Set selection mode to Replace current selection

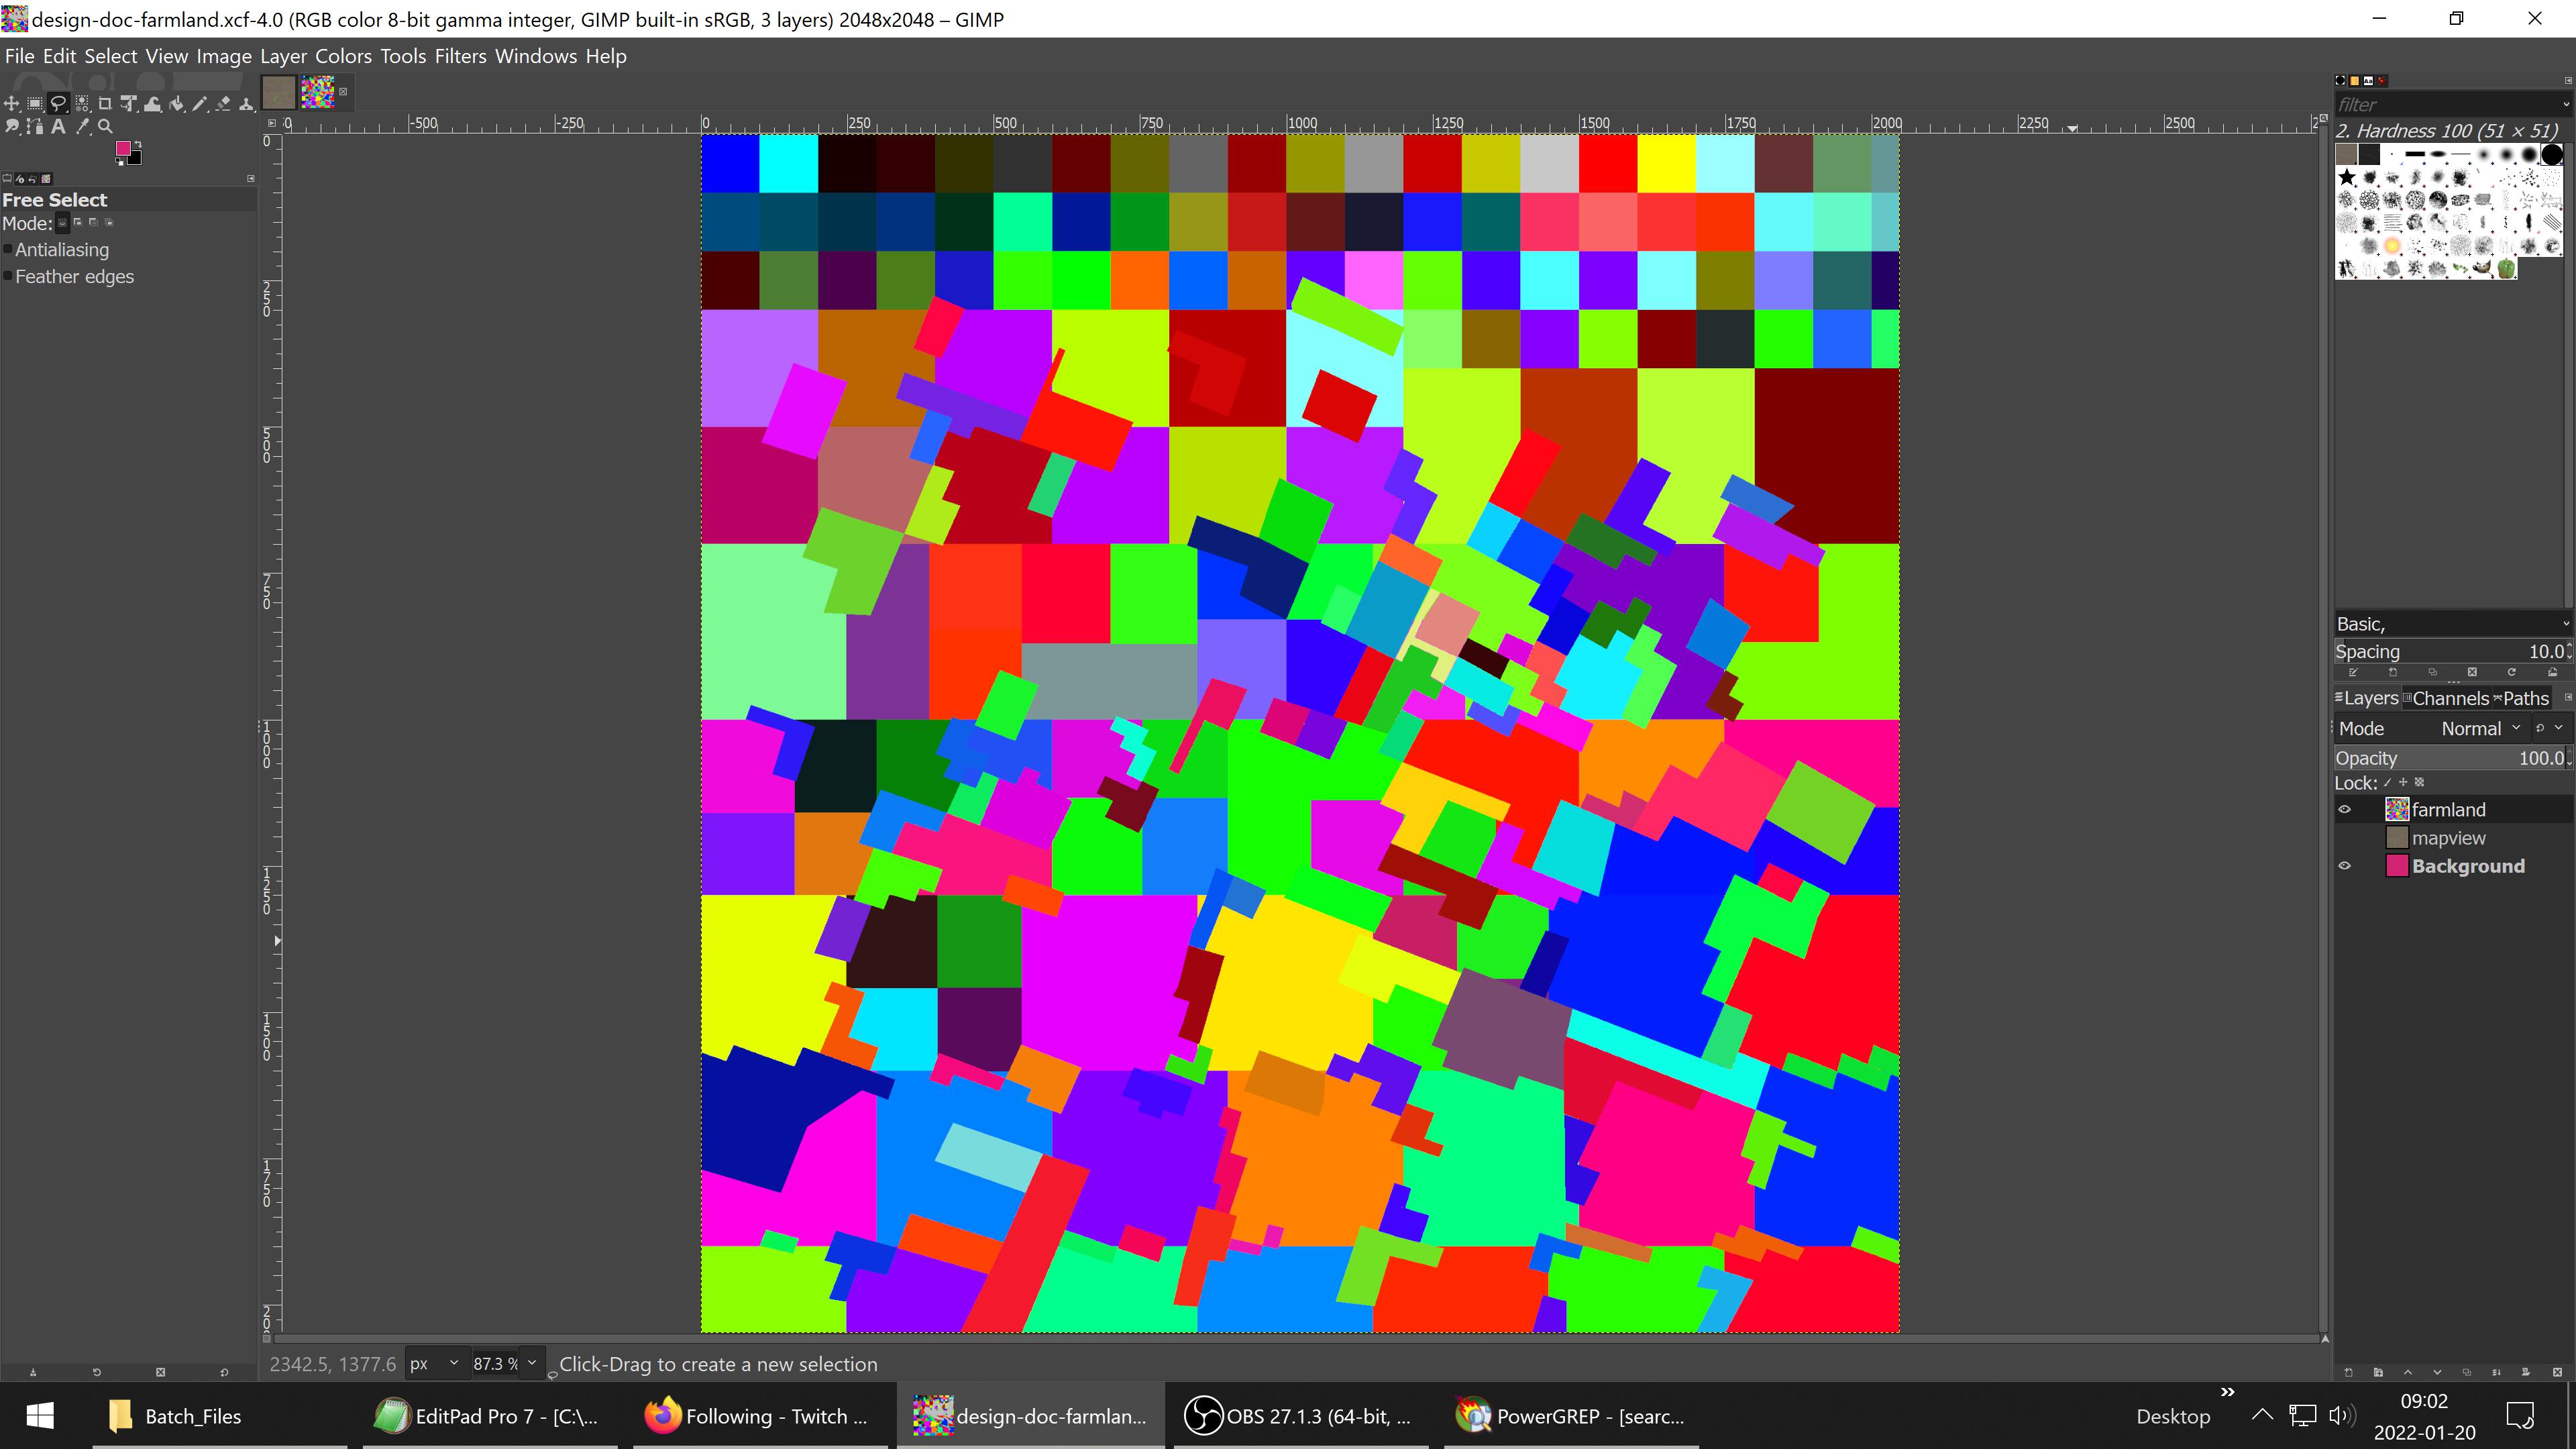tap(63, 223)
